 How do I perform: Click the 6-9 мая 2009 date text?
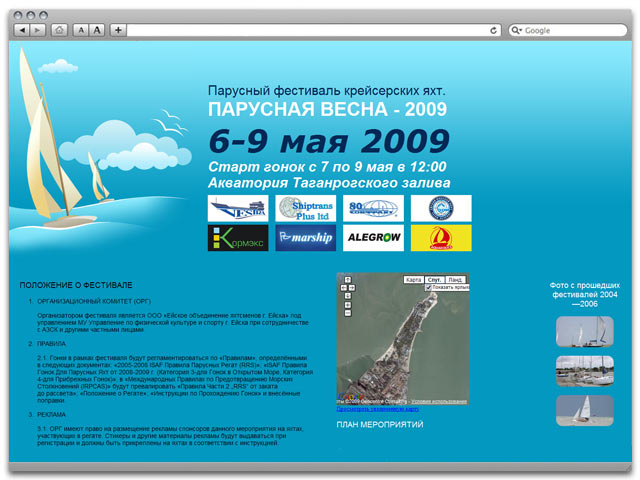(x=329, y=141)
